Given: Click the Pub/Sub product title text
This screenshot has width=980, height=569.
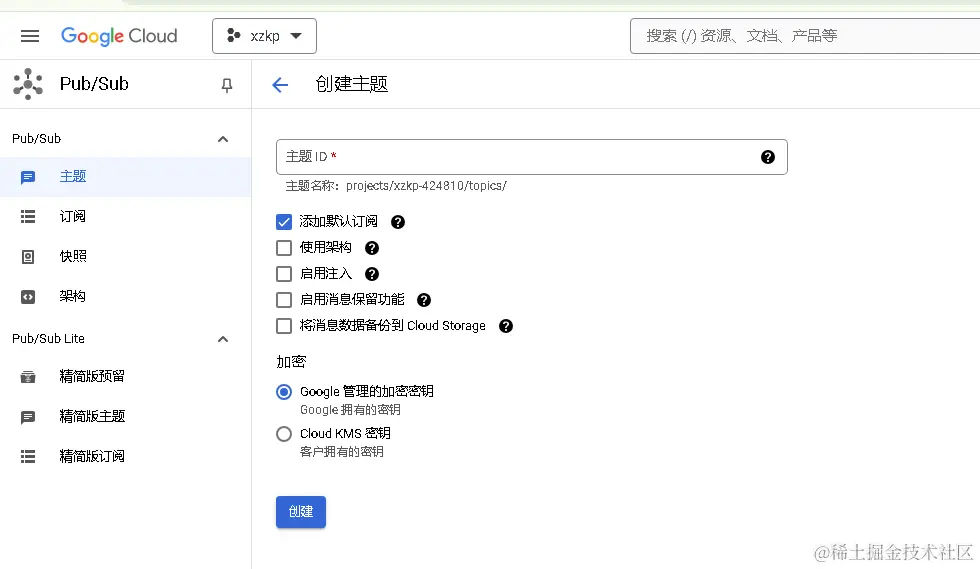Looking at the screenshot, I should click(x=94, y=84).
